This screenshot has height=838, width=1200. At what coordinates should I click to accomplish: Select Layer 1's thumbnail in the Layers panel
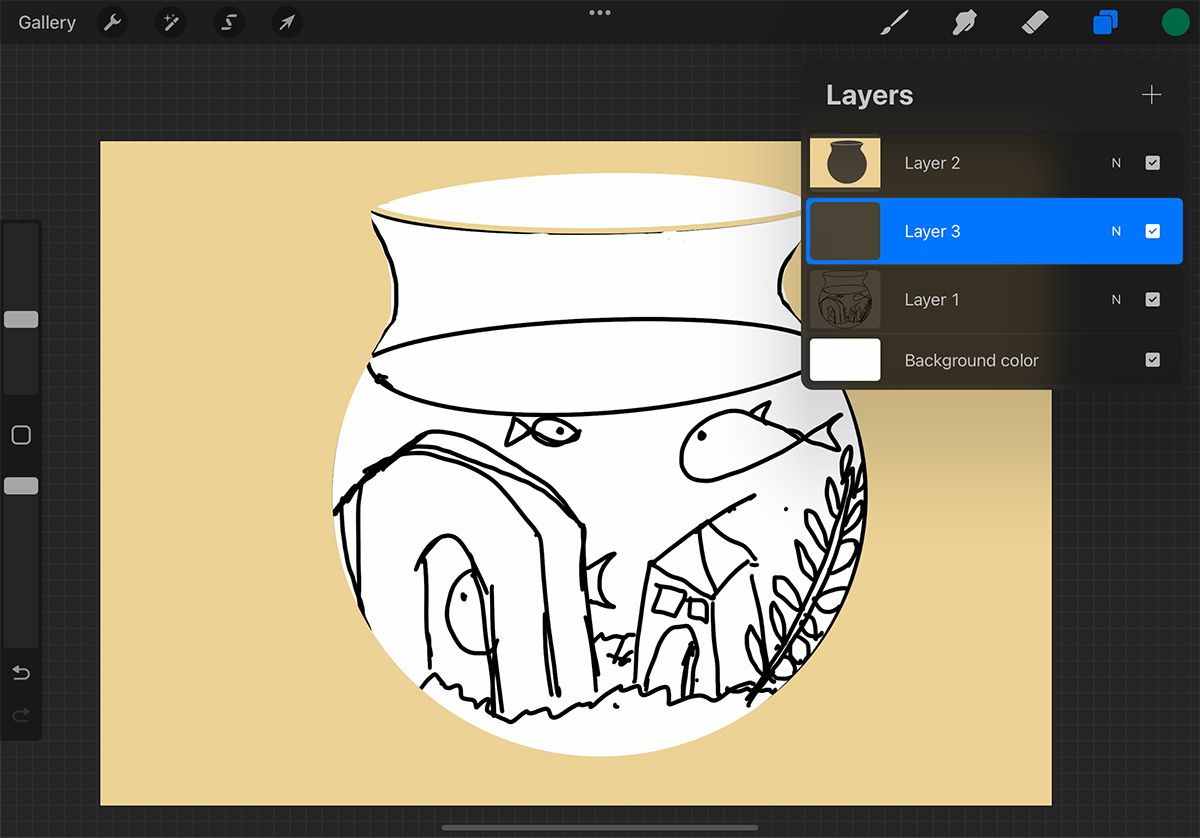[x=845, y=299]
